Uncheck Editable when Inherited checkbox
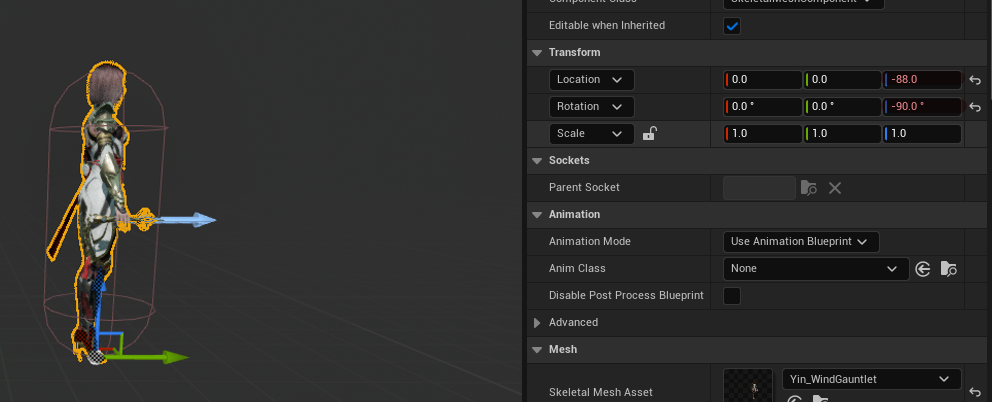The height and width of the screenshot is (402, 992). (732, 27)
